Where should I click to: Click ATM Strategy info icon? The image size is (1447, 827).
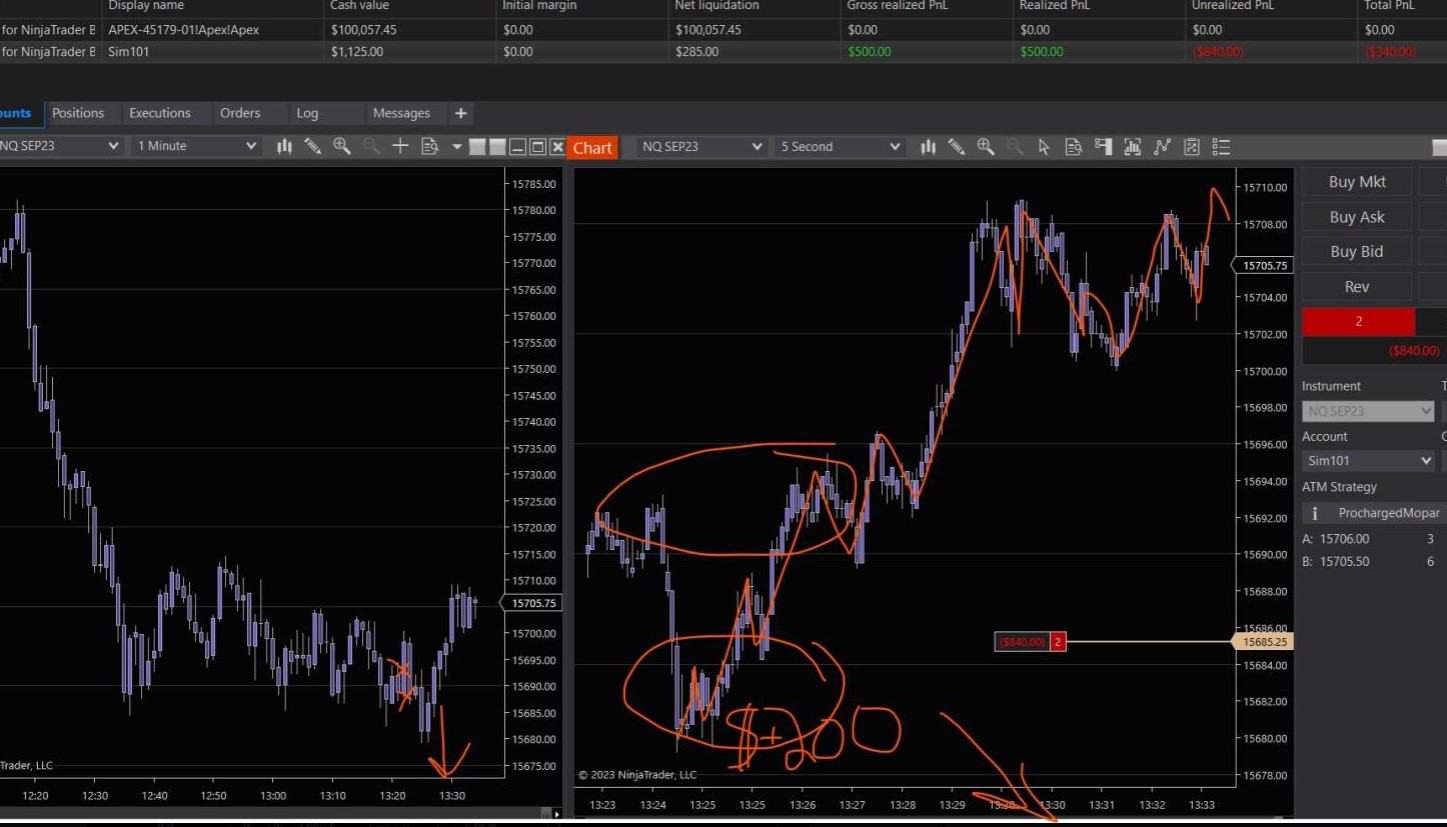click(1315, 513)
